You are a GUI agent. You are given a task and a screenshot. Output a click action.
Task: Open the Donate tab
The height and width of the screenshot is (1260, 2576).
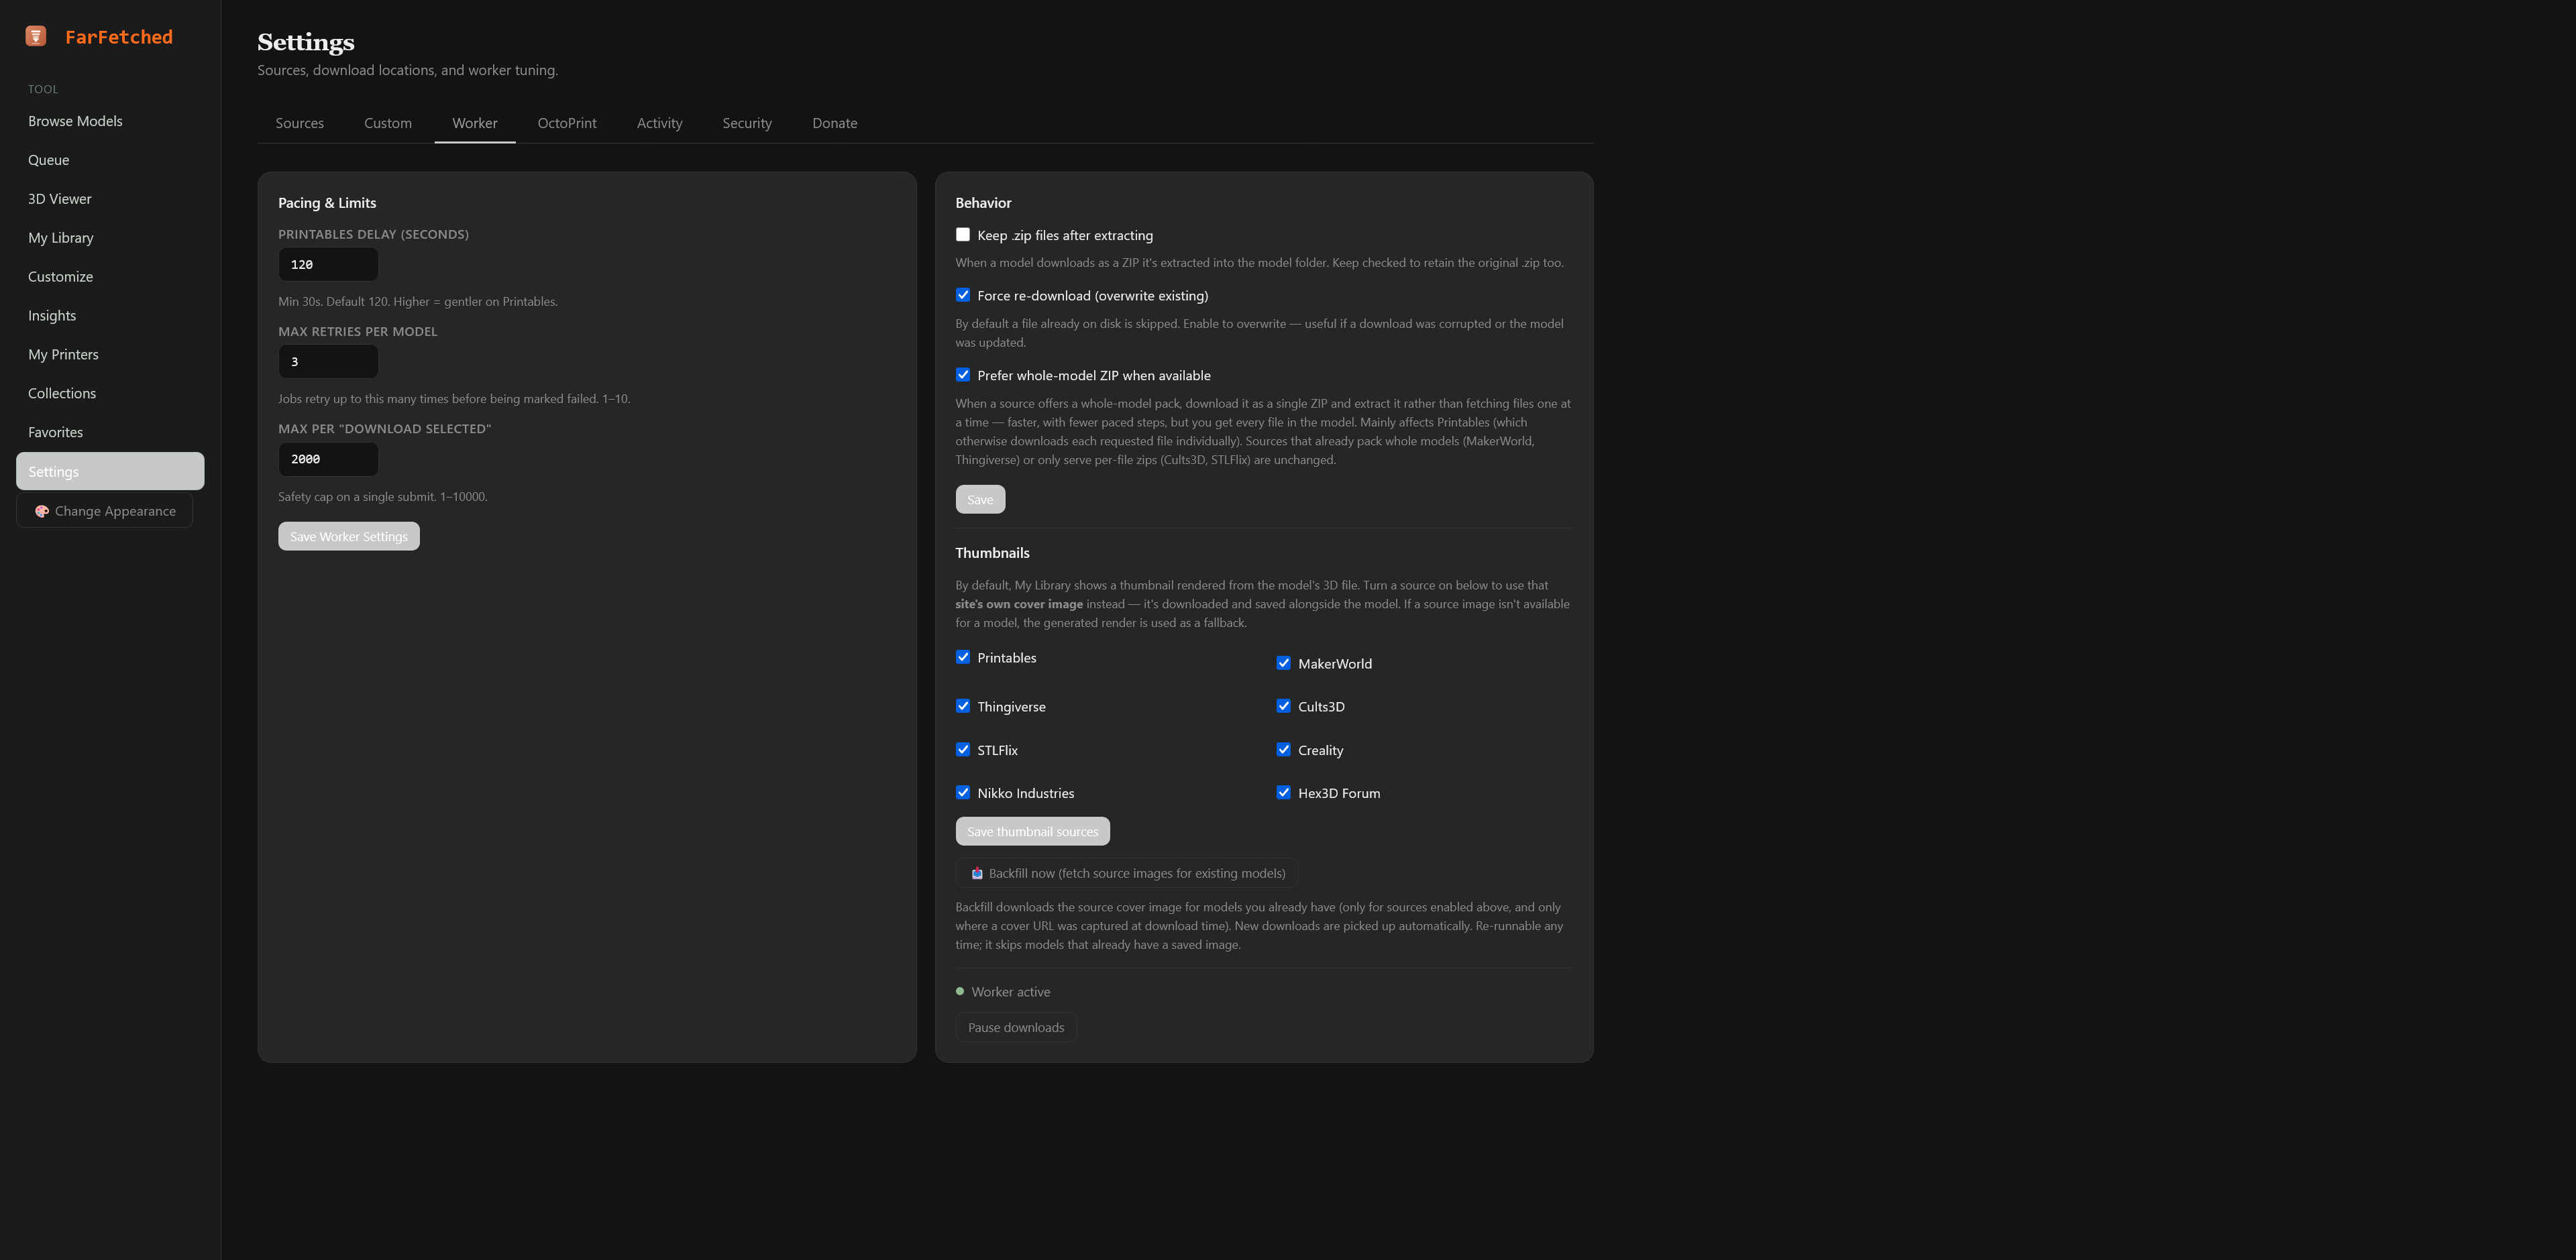coord(835,123)
